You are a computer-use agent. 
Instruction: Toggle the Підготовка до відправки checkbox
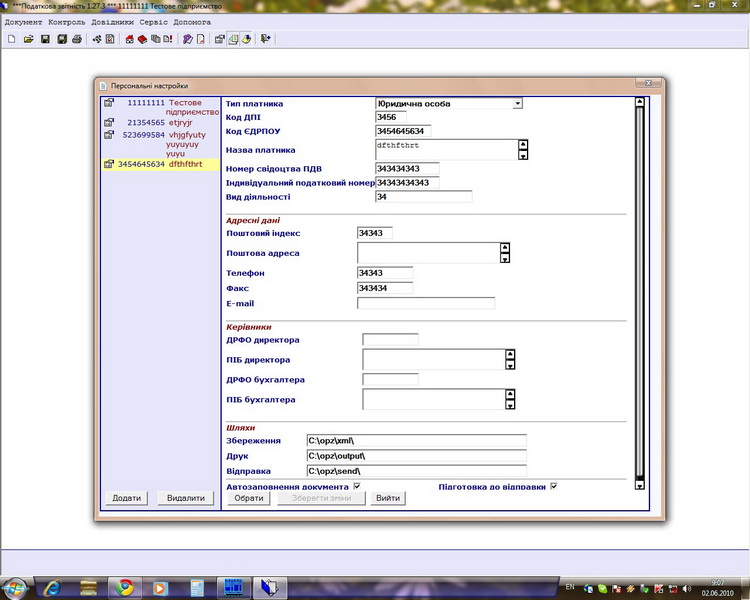pyautogui.click(x=553, y=486)
